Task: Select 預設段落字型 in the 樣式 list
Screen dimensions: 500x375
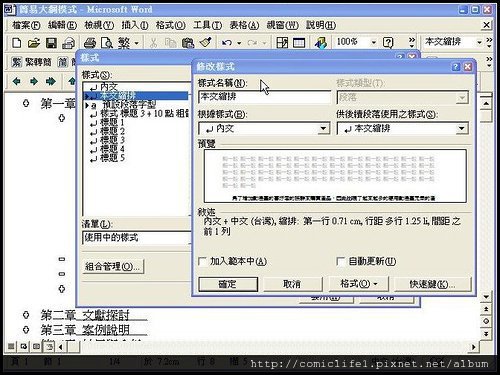Action: coord(129,105)
